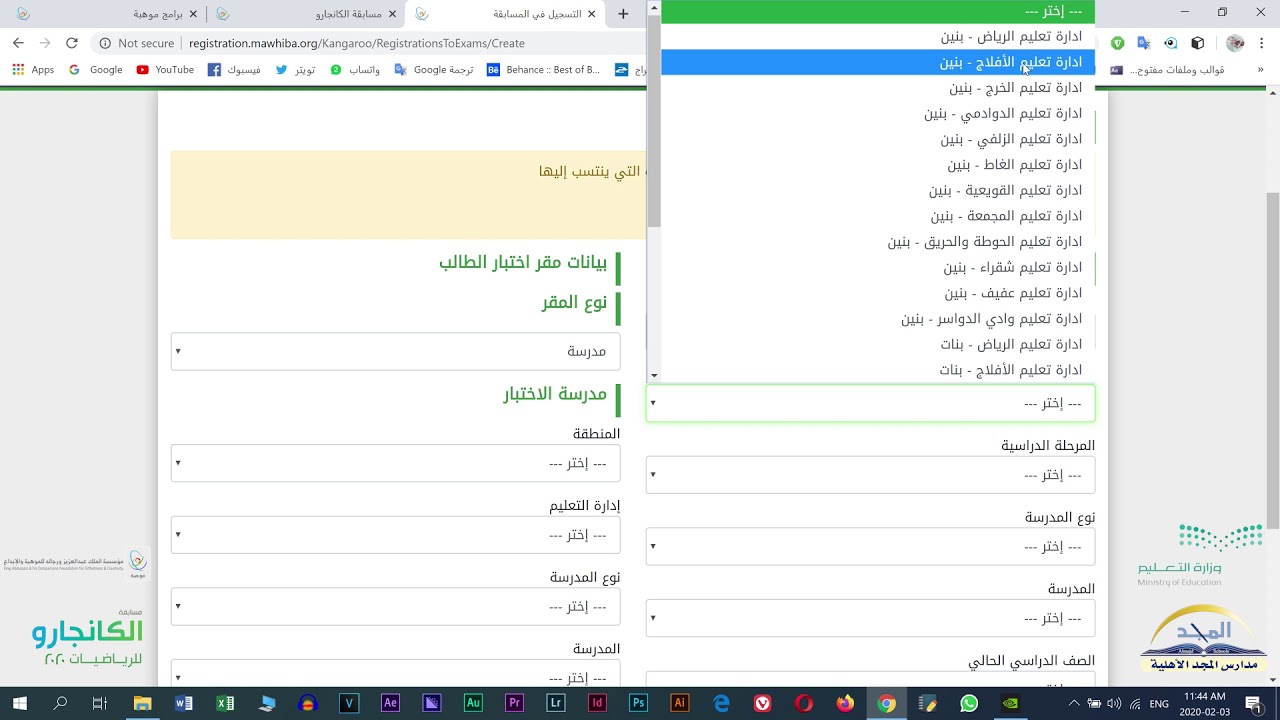
Task: Select the --- إختر --- option in open list
Action: click(x=878, y=11)
